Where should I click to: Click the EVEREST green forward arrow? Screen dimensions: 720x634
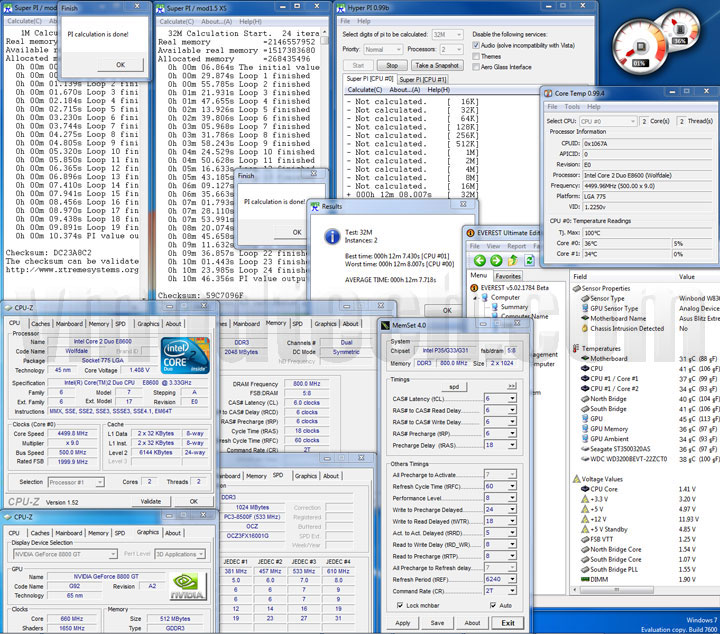click(496, 261)
